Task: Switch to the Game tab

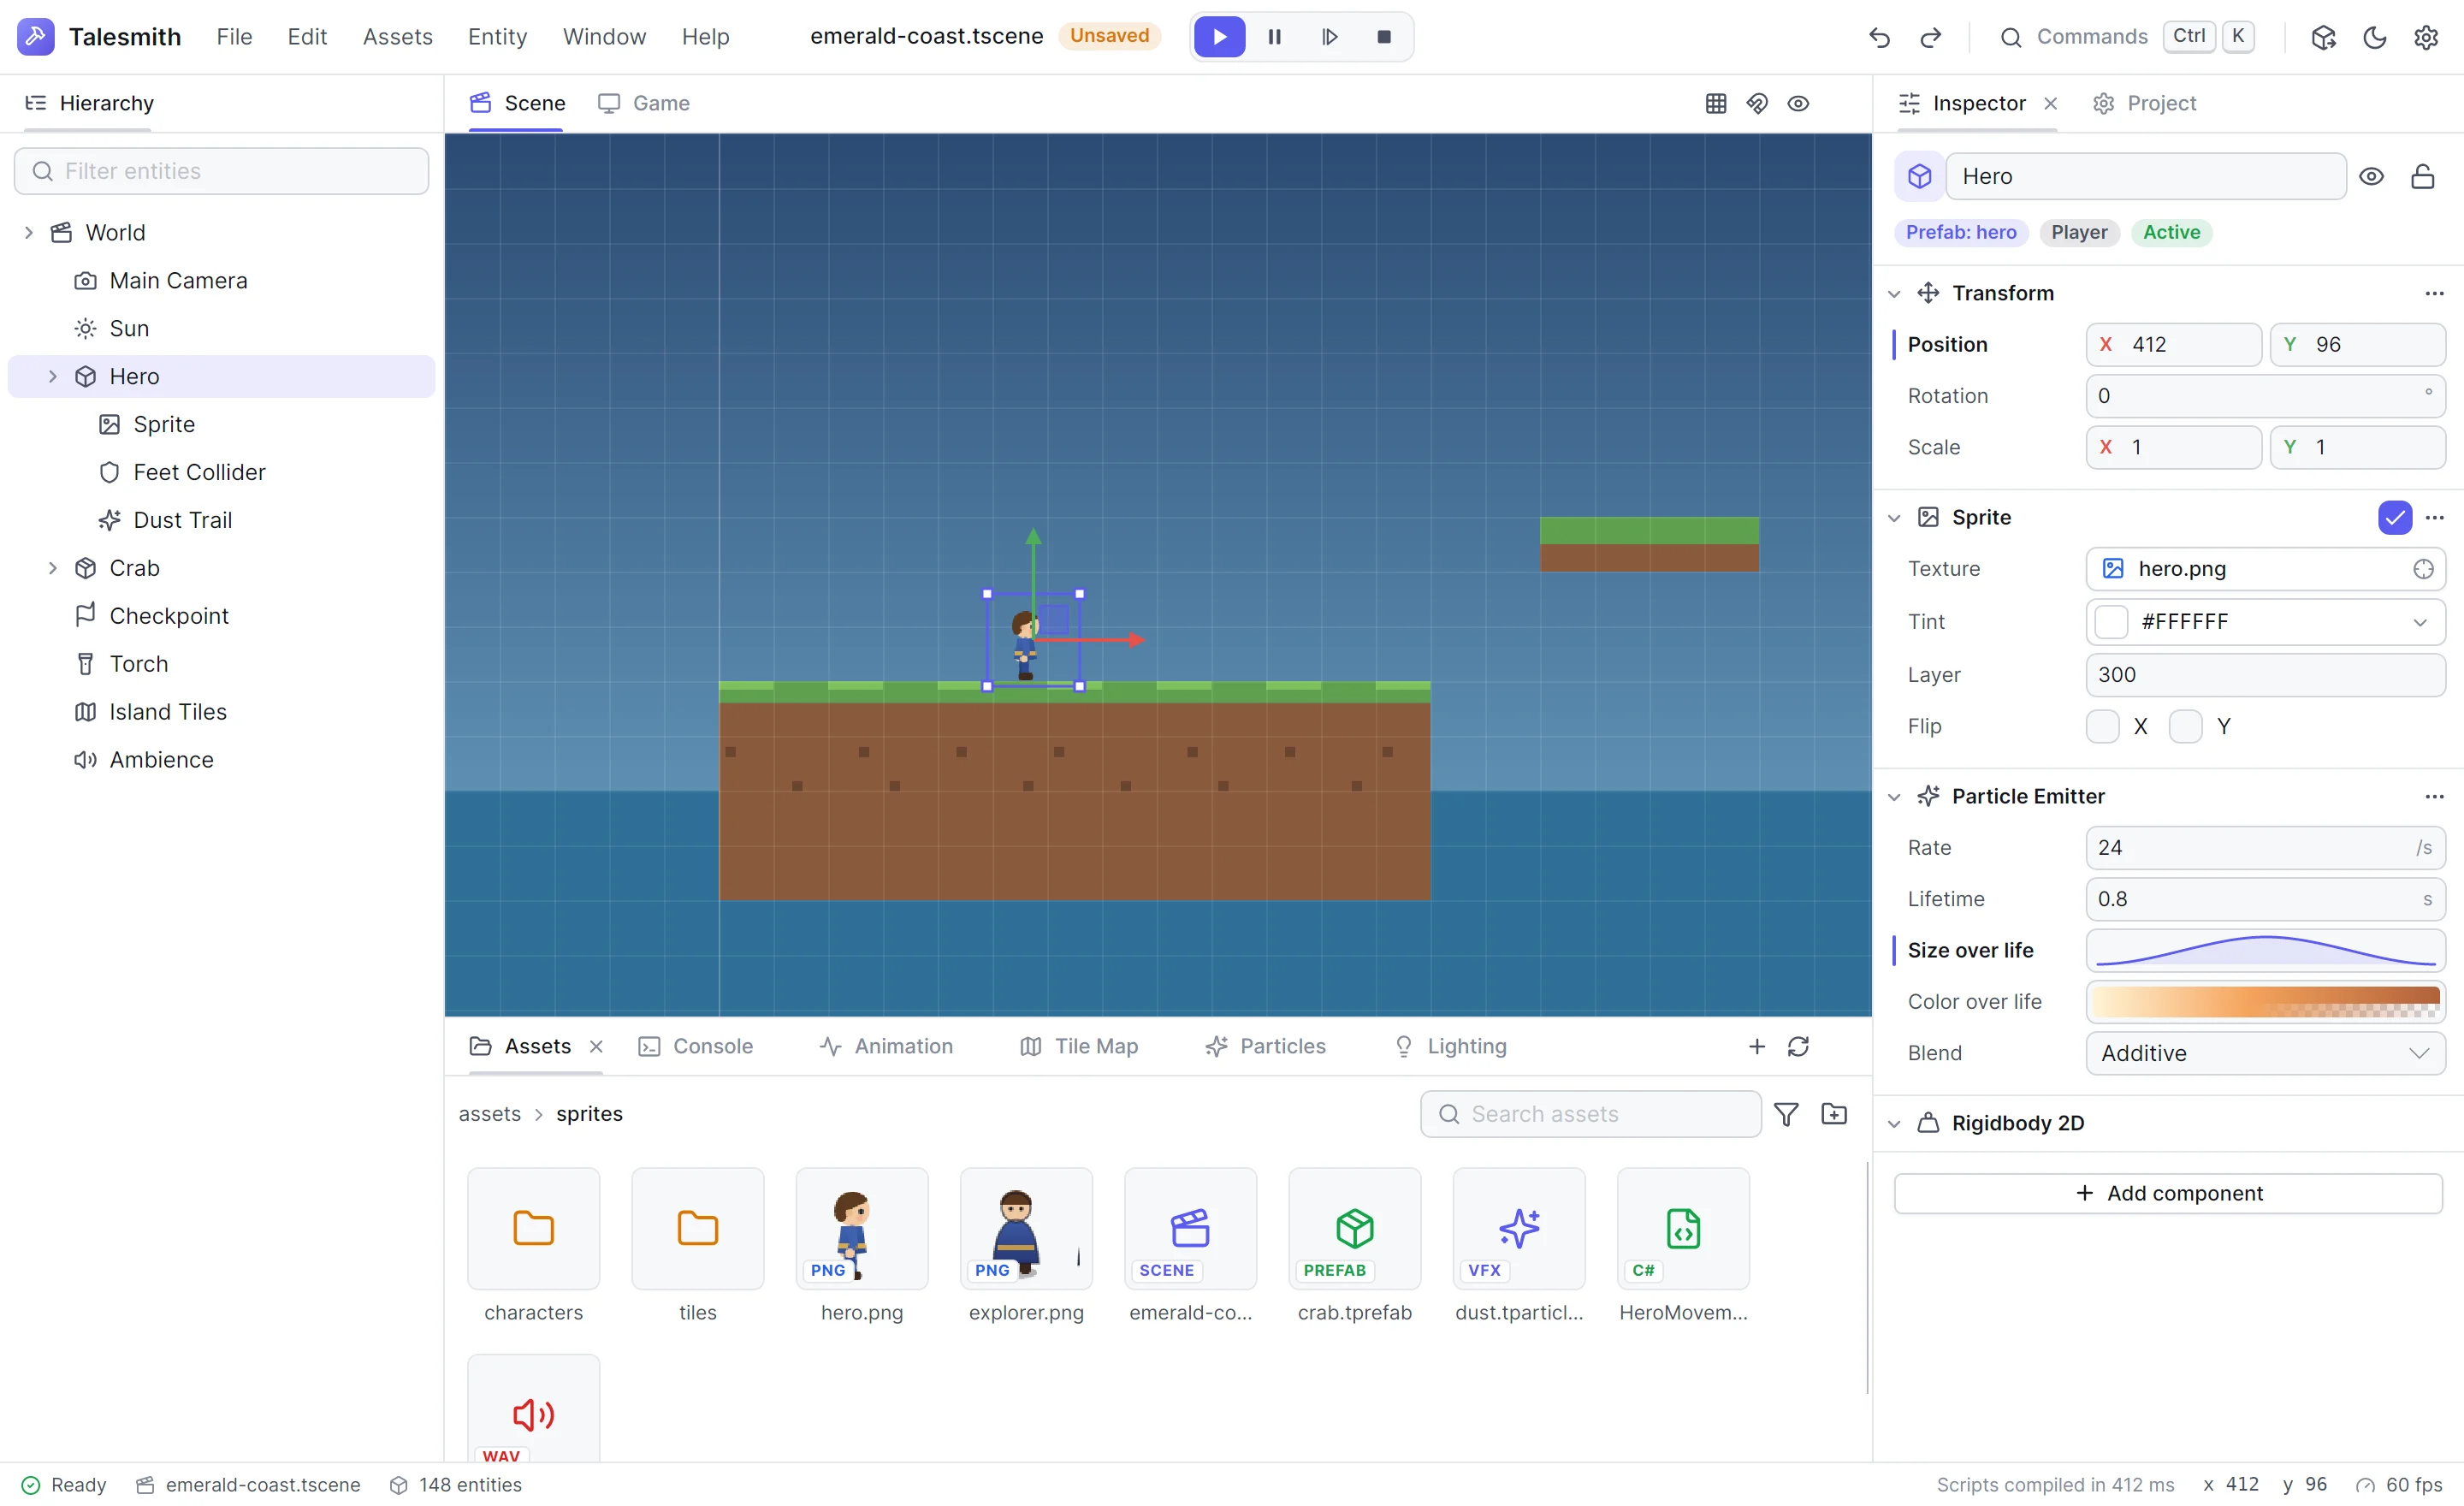Action: 644,103
